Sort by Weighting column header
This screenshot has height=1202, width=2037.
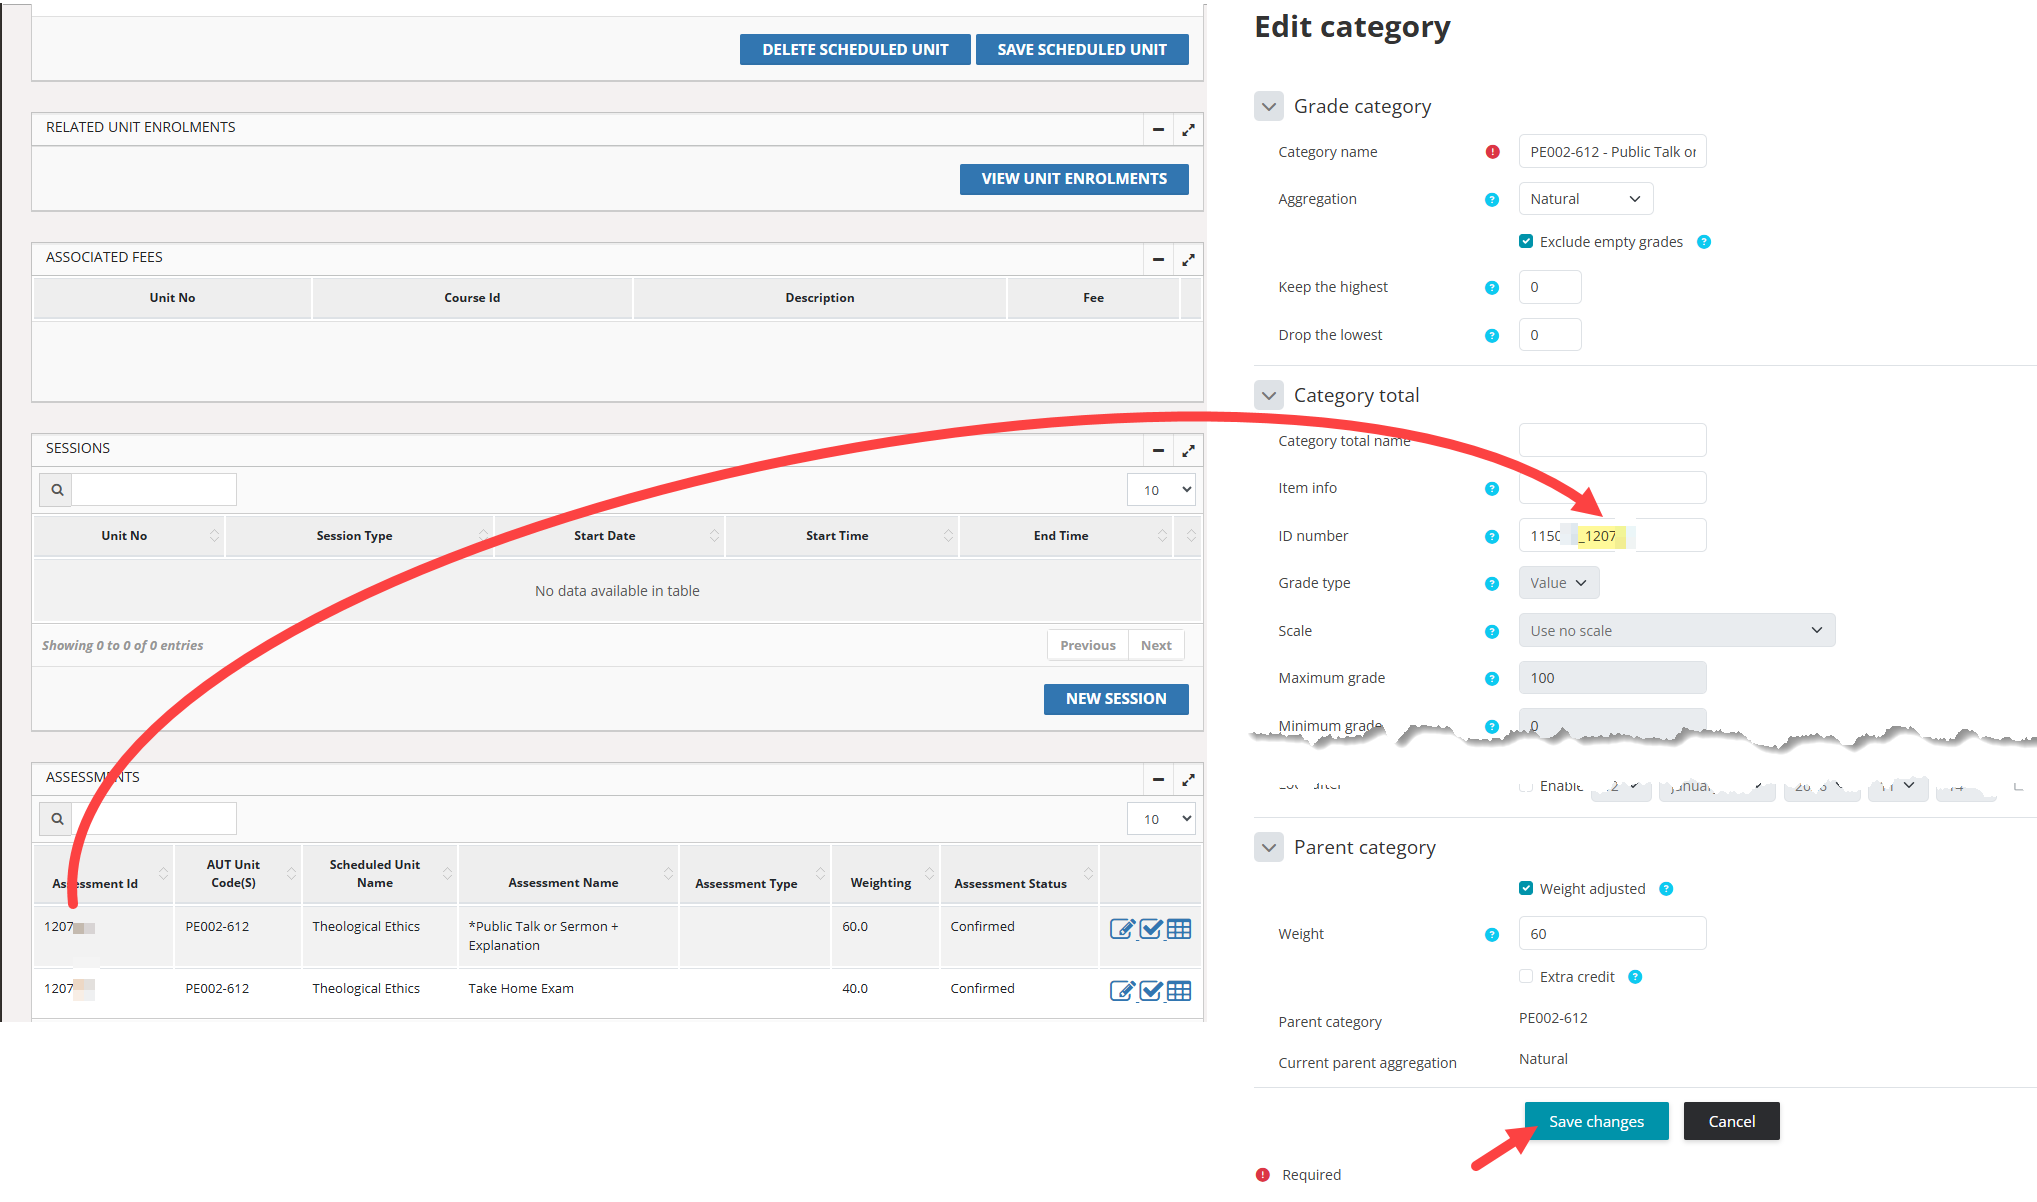click(881, 883)
